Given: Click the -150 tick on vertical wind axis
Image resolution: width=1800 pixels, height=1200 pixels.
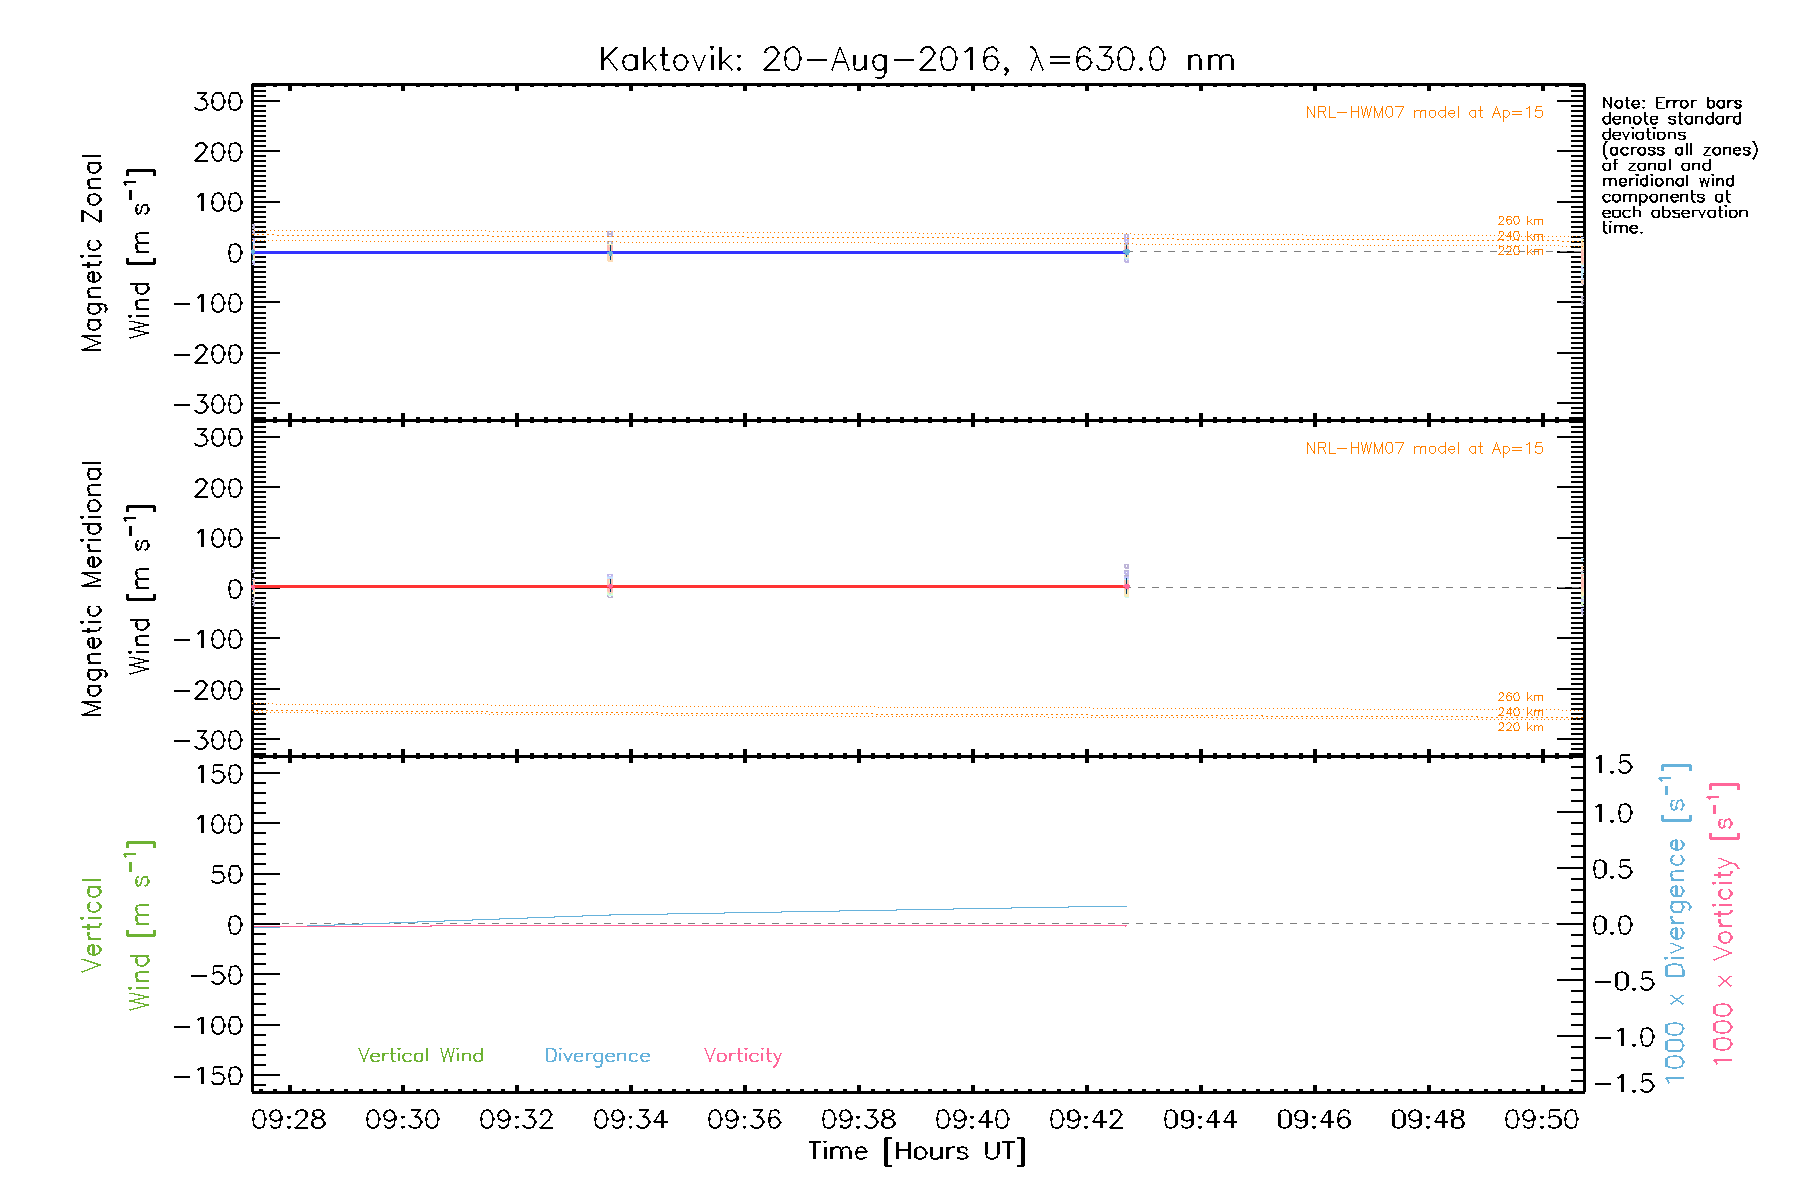Looking at the screenshot, I should (208, 1076).
